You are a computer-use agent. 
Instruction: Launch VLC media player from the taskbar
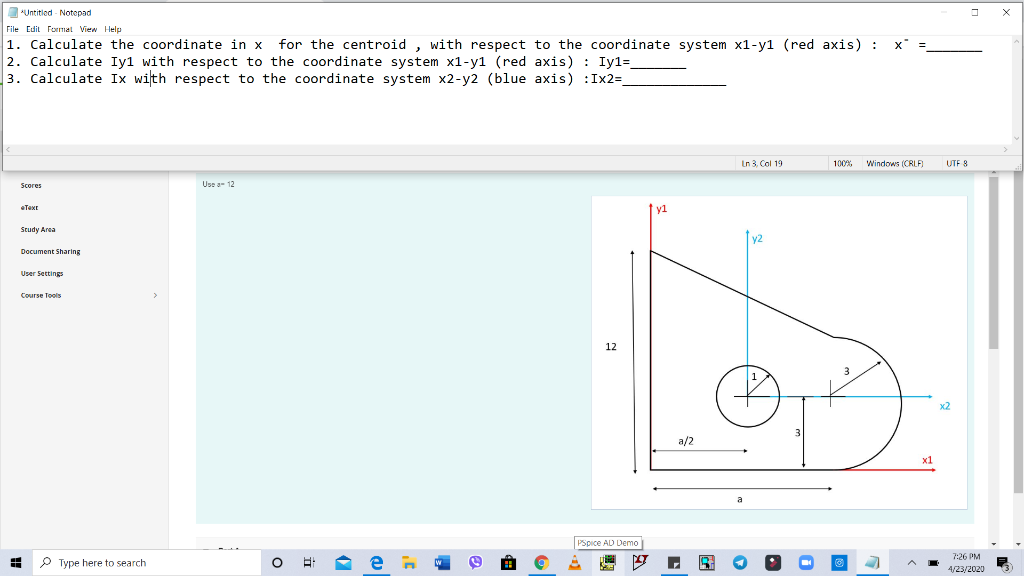coord(573,562)
